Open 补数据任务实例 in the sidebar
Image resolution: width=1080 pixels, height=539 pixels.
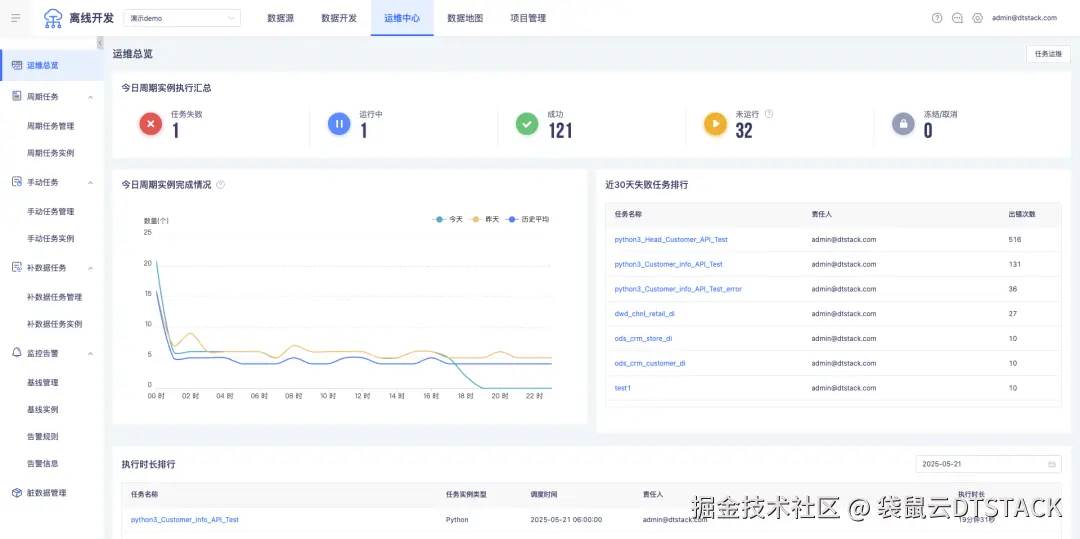coord(52,324)
